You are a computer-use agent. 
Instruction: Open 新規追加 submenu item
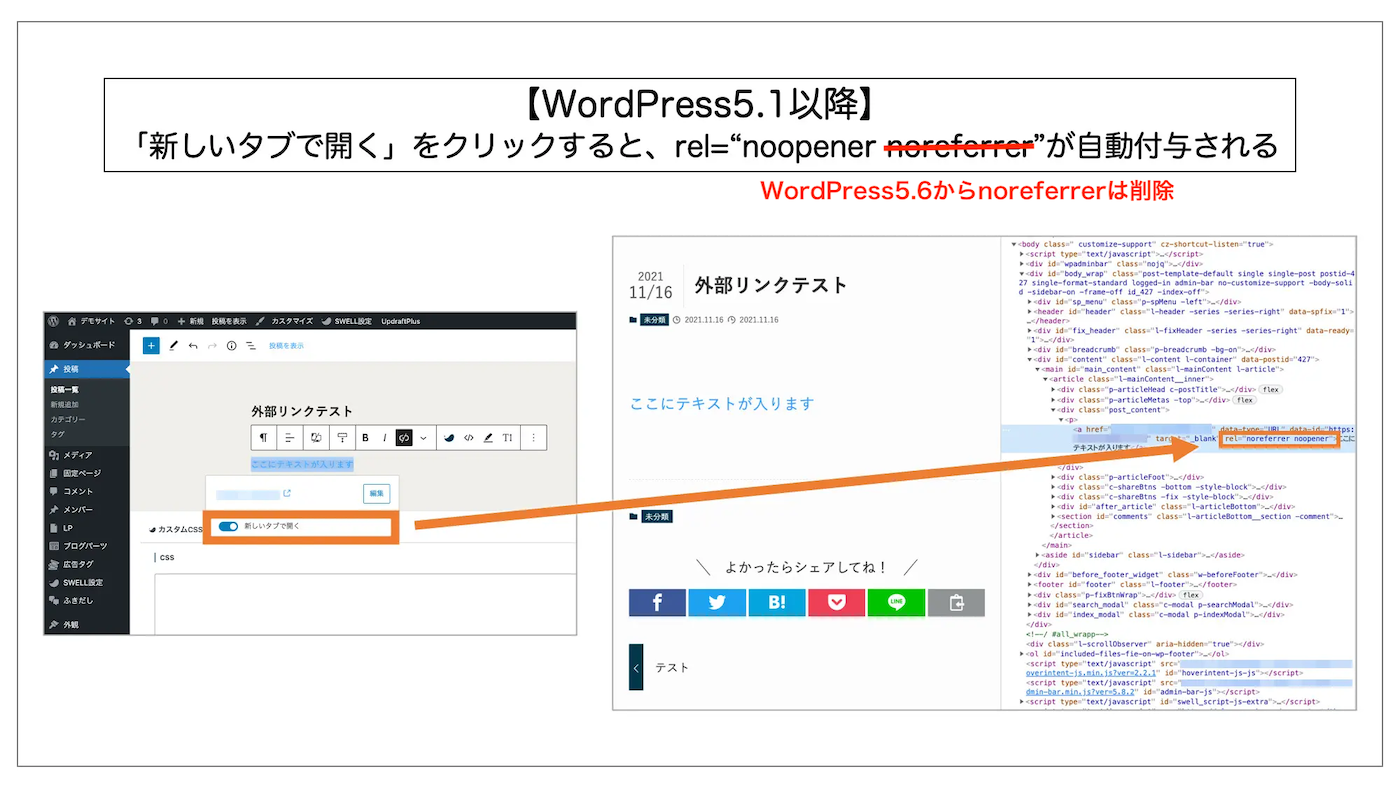click(x=64, y=404)
